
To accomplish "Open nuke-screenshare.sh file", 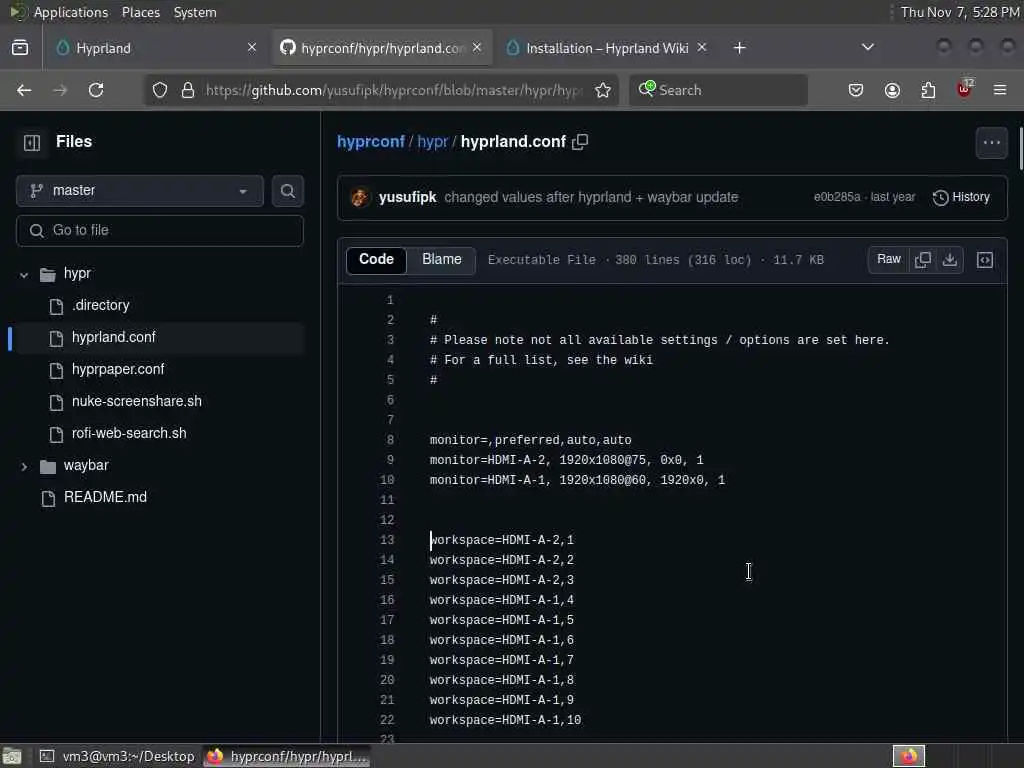I will [136, 402].
